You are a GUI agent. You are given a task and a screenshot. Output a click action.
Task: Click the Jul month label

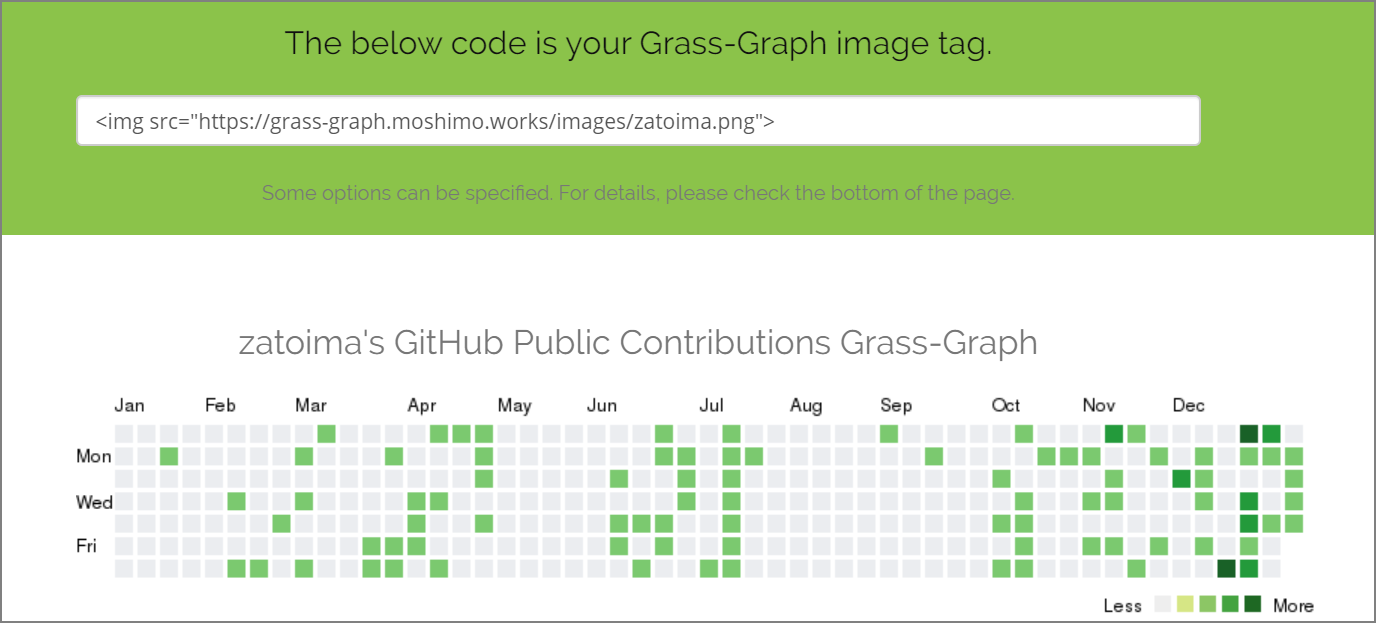pos(711,405)
